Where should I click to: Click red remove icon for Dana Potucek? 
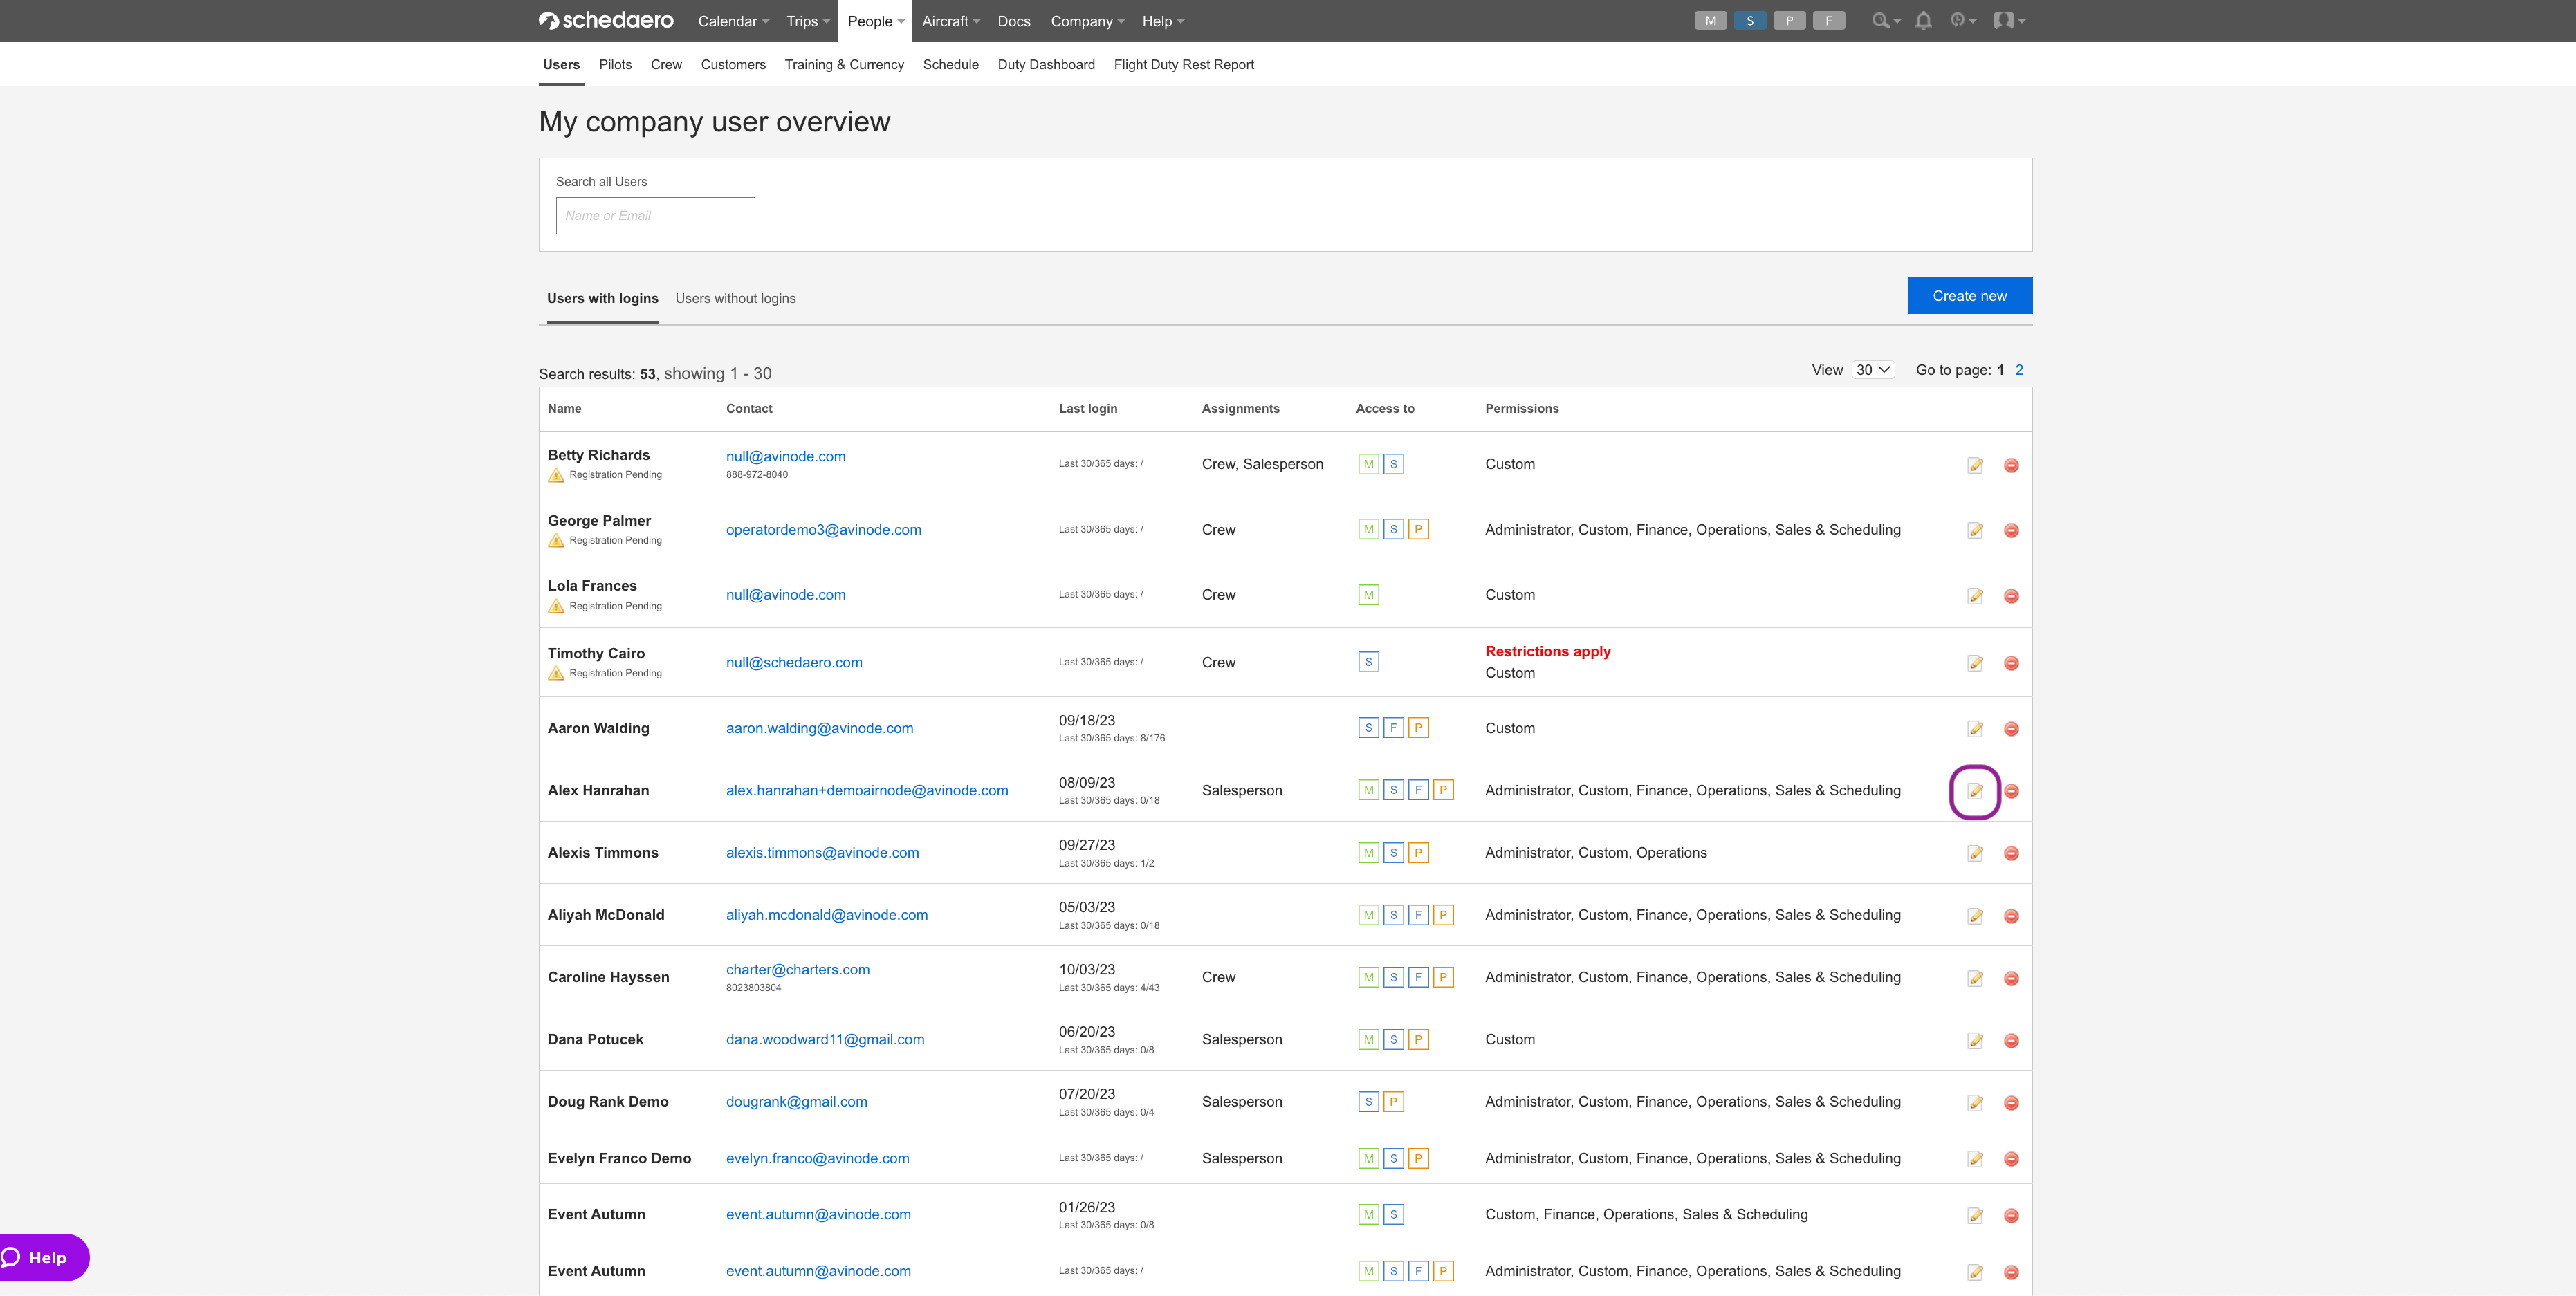tap(2011, 1041)
